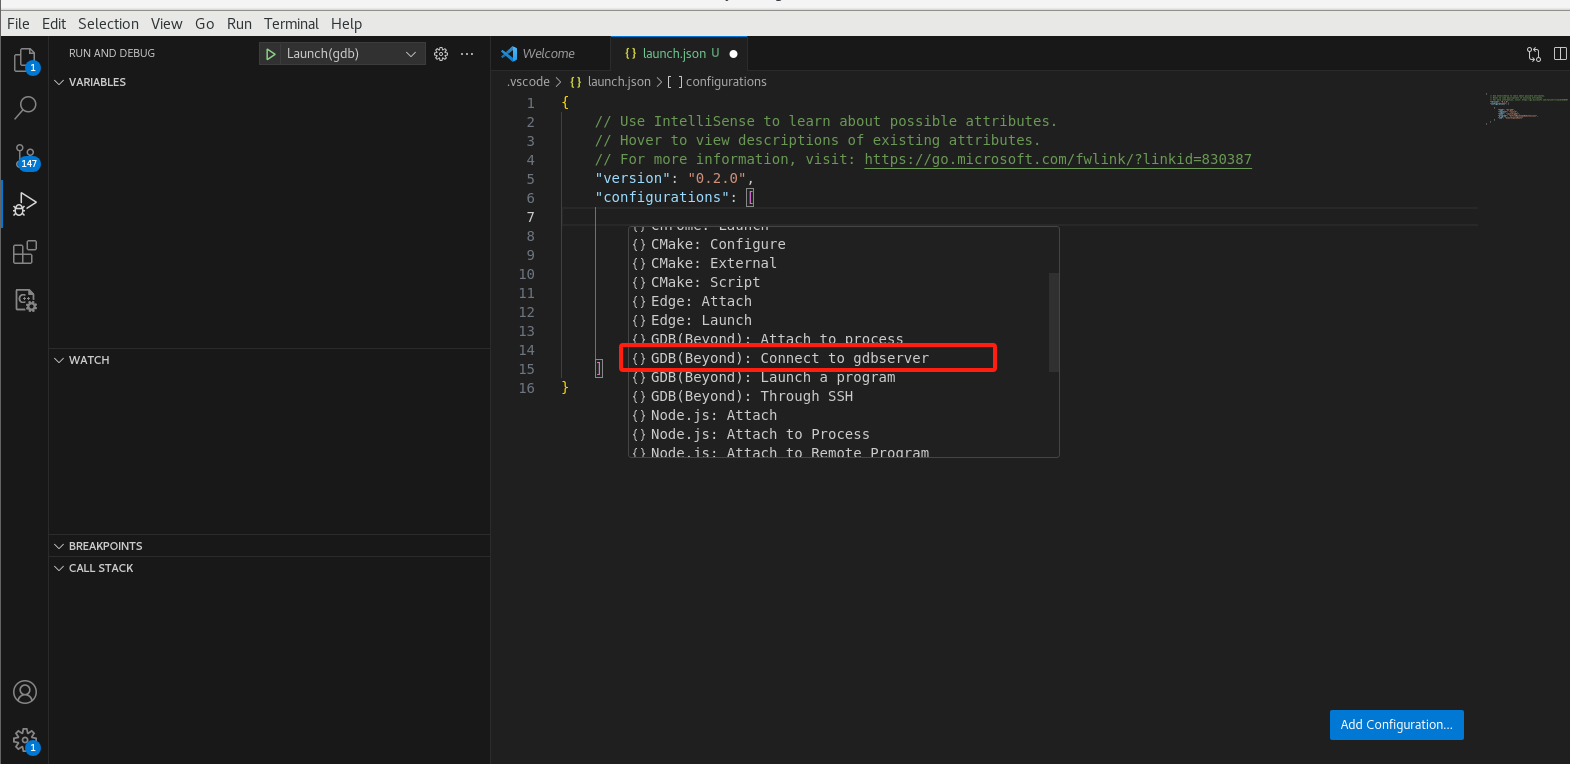
Task: Select Node.js: Attach to Process suggestion
Action: [x=842, y=435]
